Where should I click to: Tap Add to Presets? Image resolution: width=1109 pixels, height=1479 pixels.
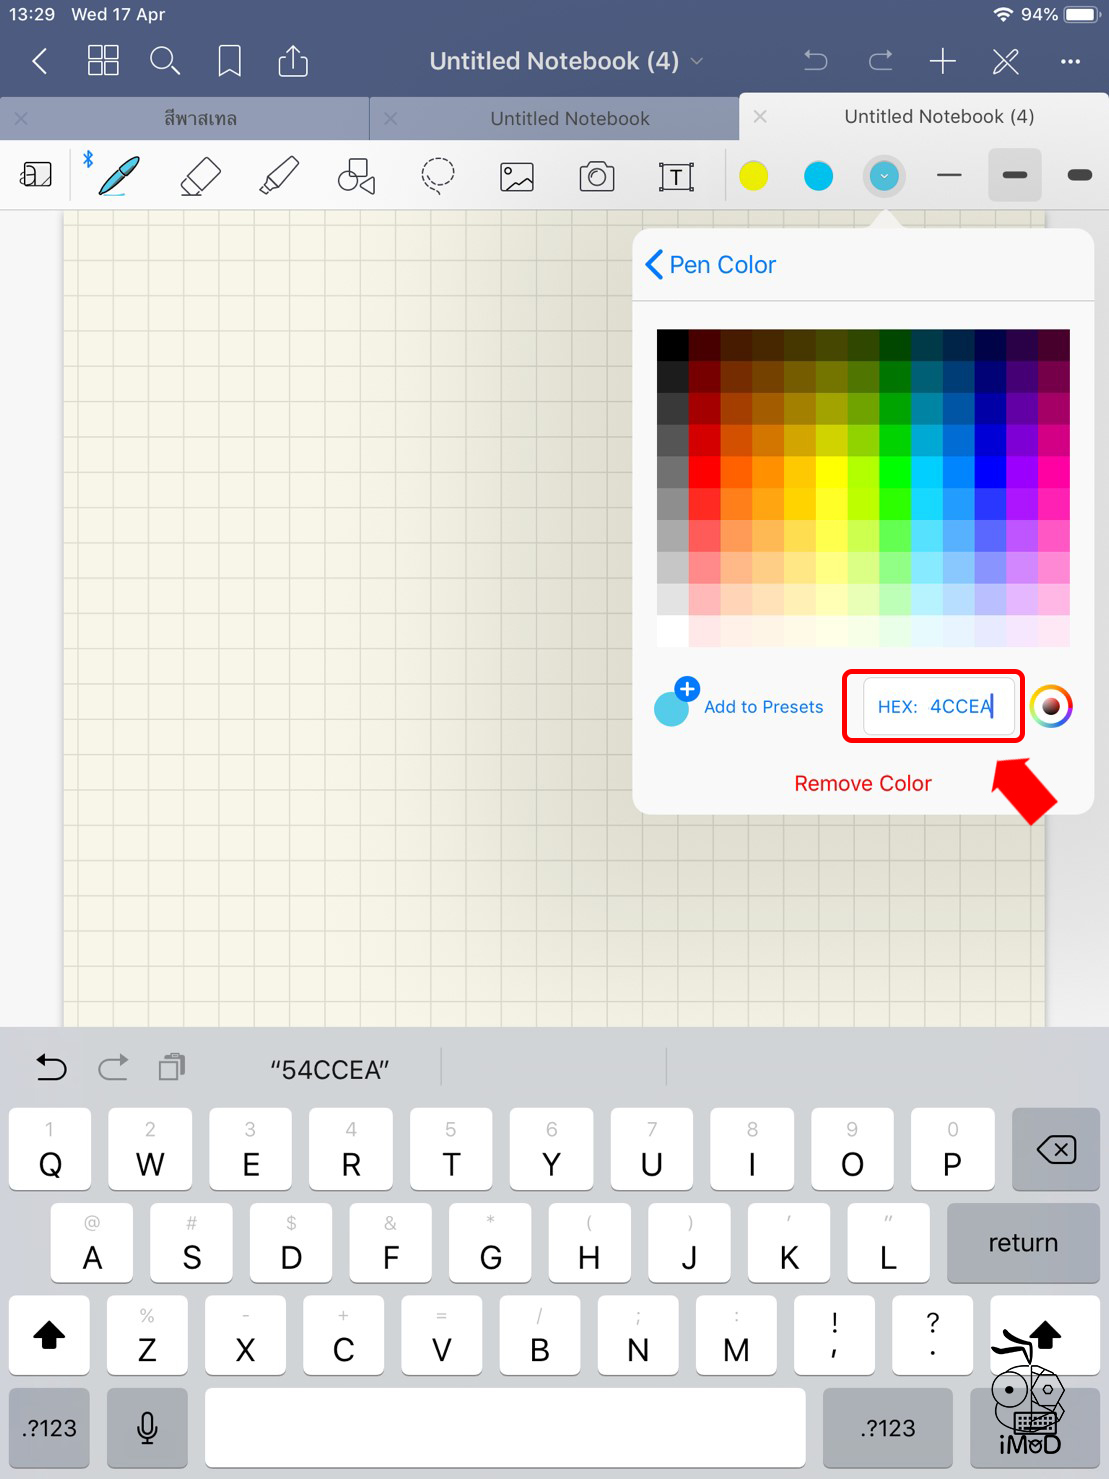(x=763, y=707)
